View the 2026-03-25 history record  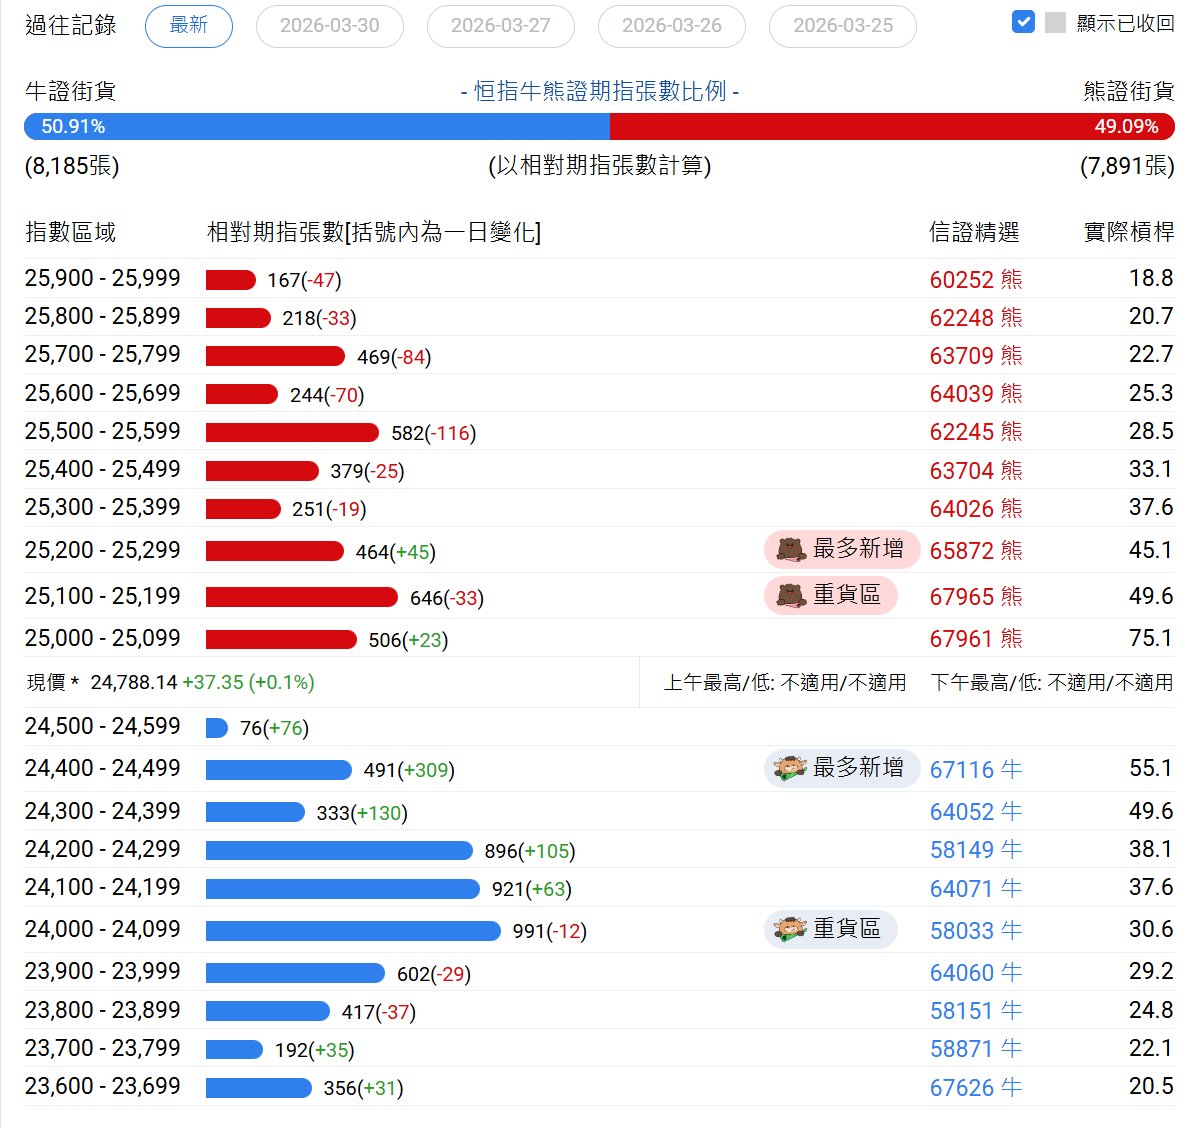[x=842, y=26]
